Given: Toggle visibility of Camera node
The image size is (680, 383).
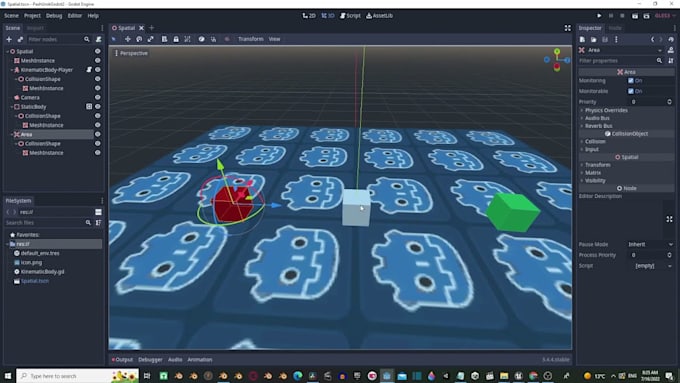Looking at the screenshot, I should tap(98, 97).
